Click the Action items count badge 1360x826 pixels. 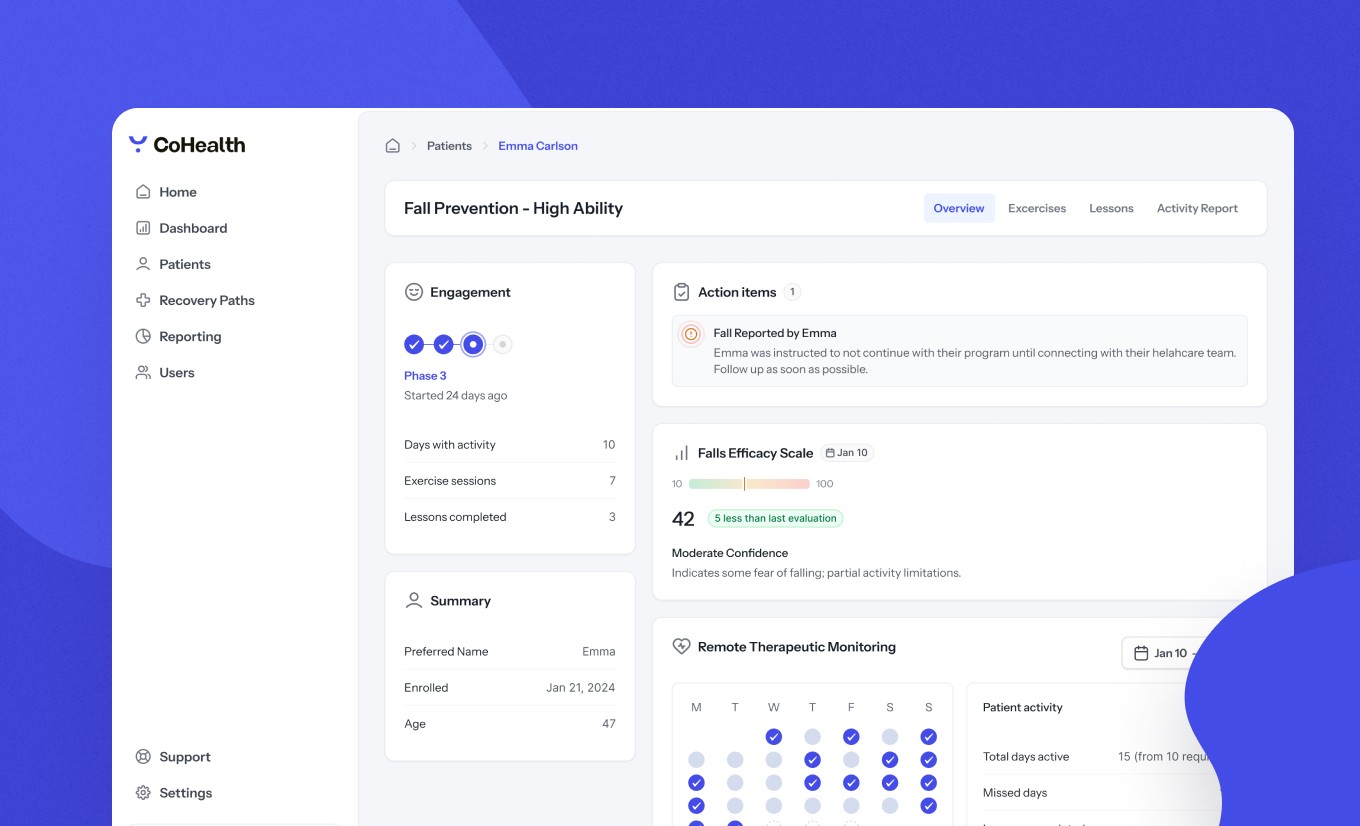pyautogui.click(x=792, y=292)
